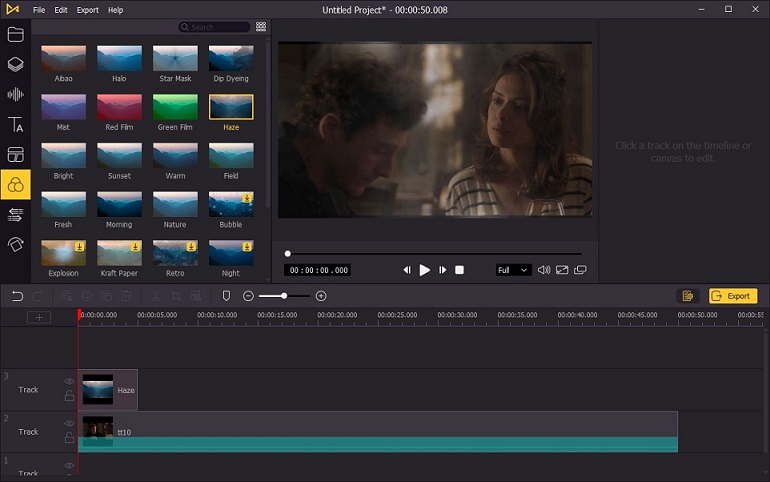Select the Halo filter thumbnail
770x482 pixels.
click(x=119, y=58)
